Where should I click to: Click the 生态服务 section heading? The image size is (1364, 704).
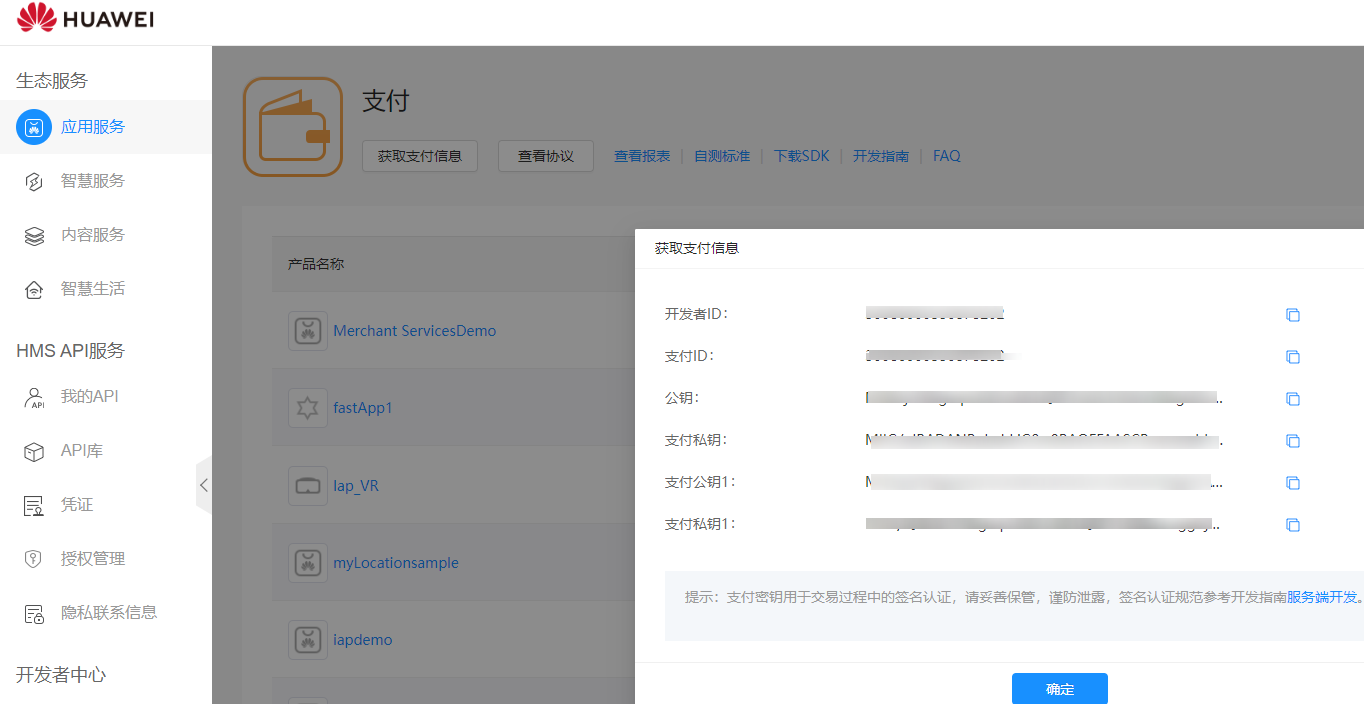click(52, 81)
